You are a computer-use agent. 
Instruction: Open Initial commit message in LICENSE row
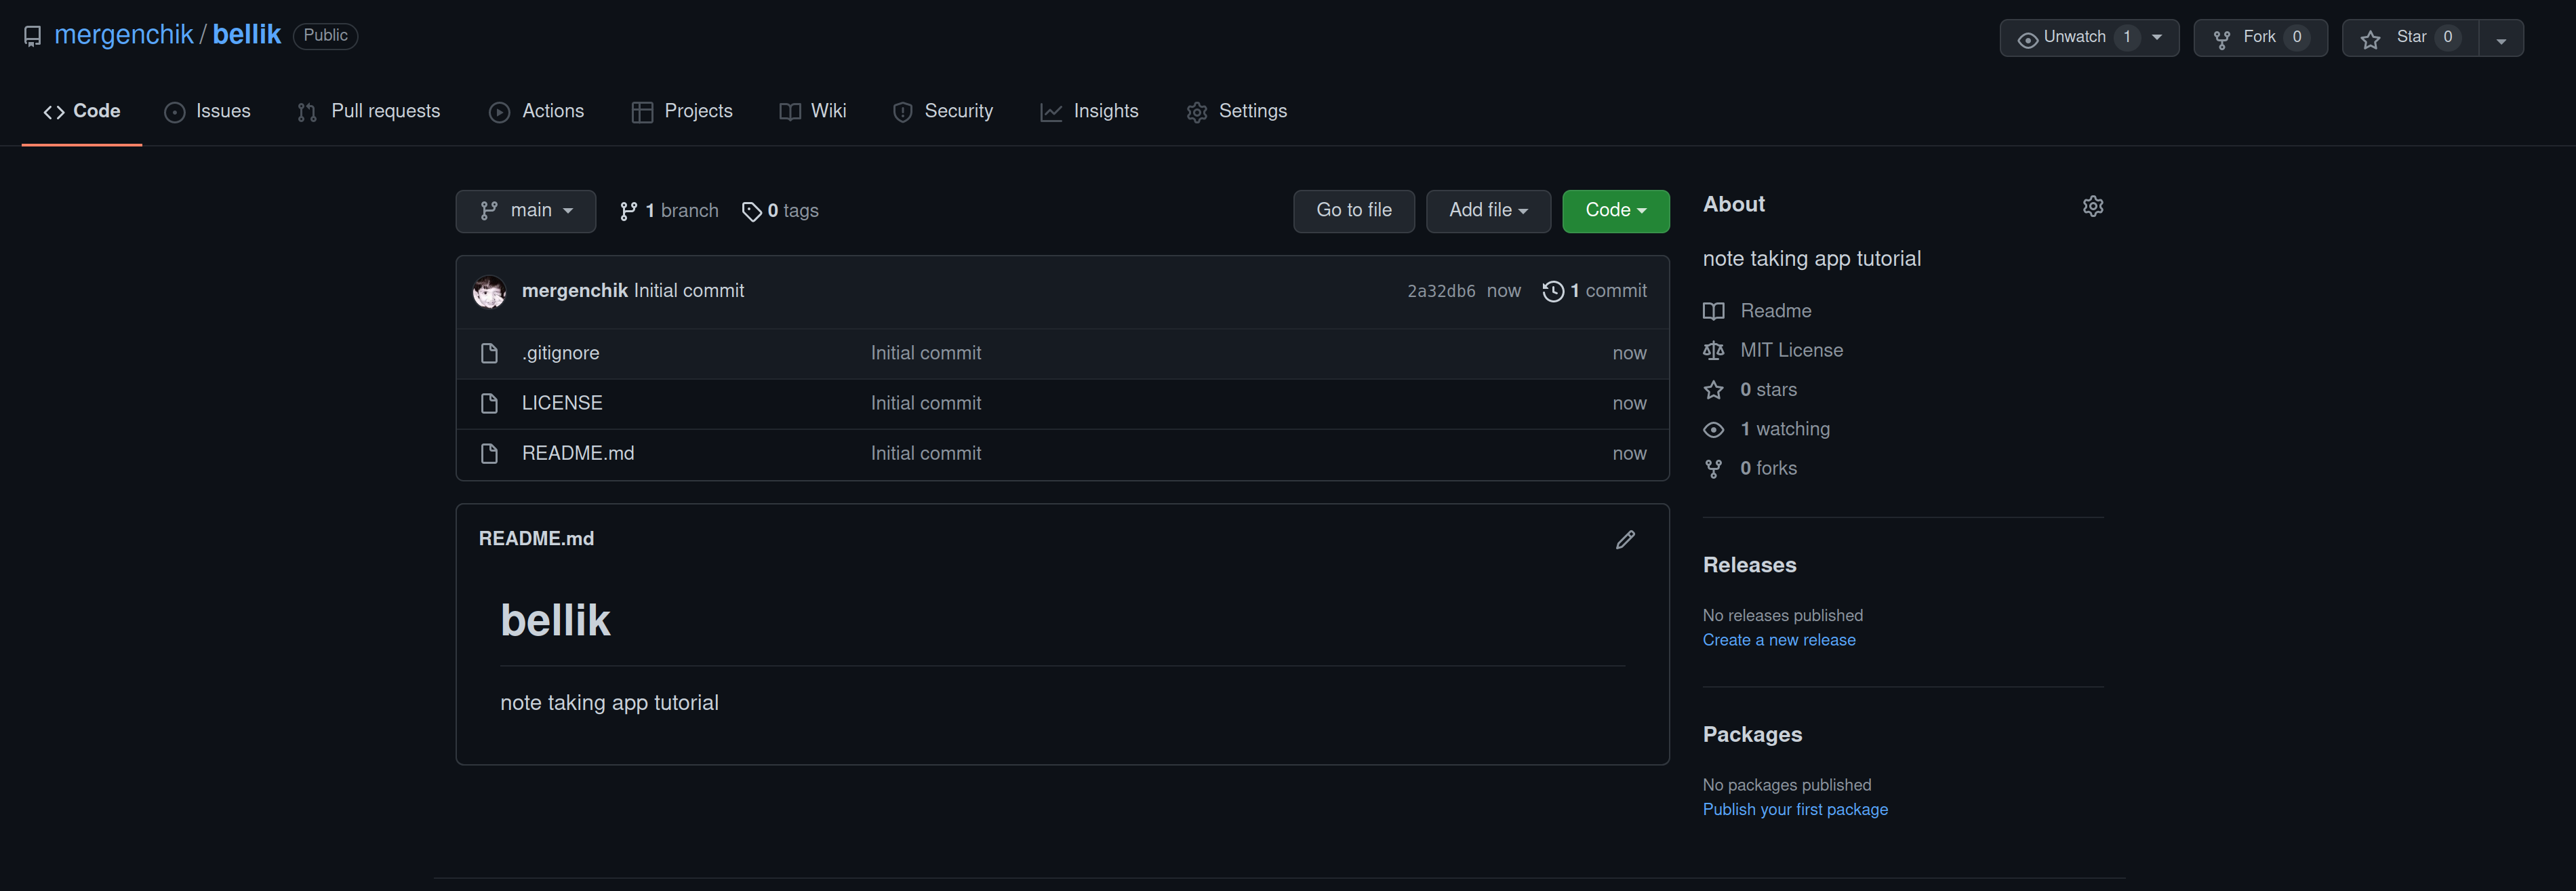click(926, 403)
